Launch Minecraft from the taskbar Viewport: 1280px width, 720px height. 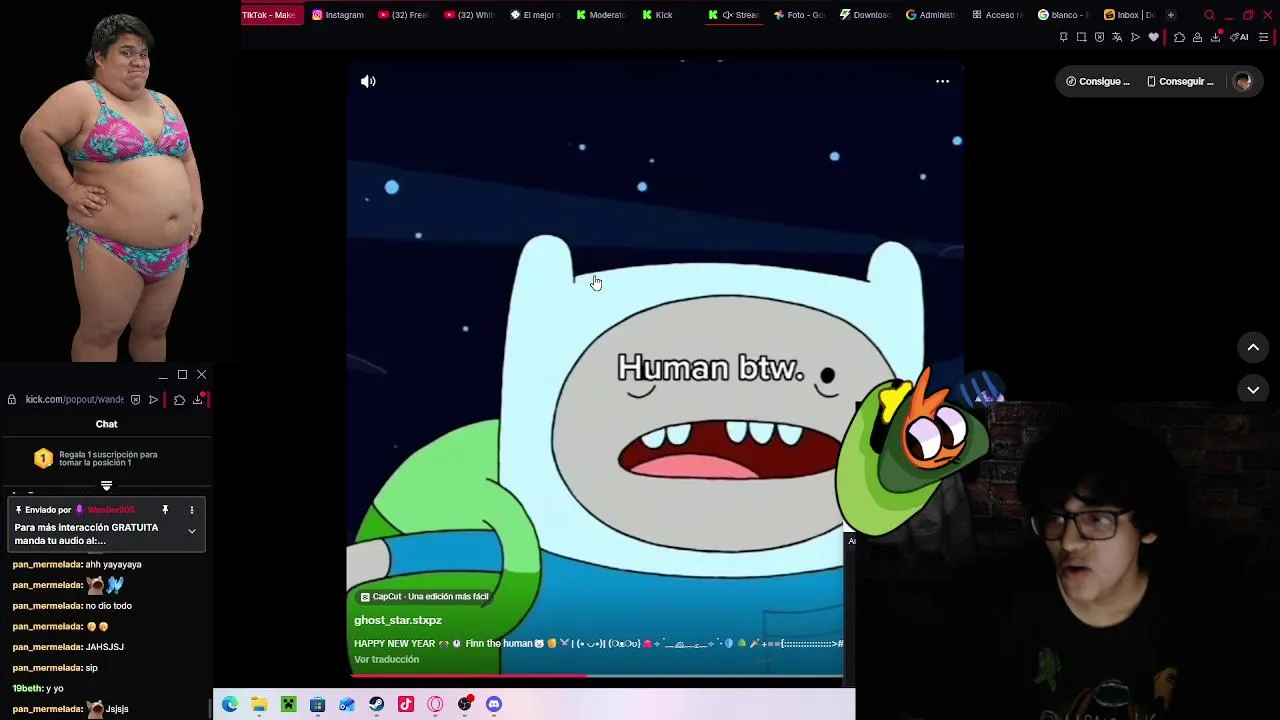288,704
